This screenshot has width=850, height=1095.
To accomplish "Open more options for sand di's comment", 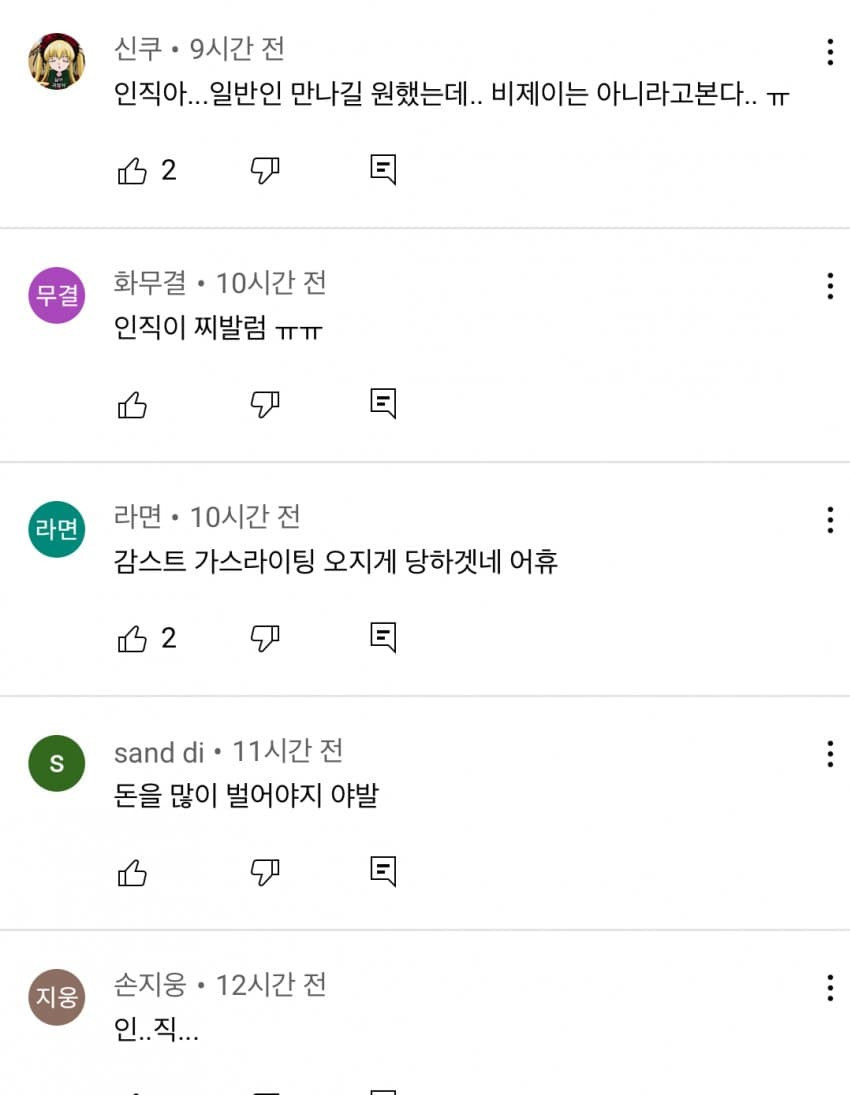I will point(830,754).
